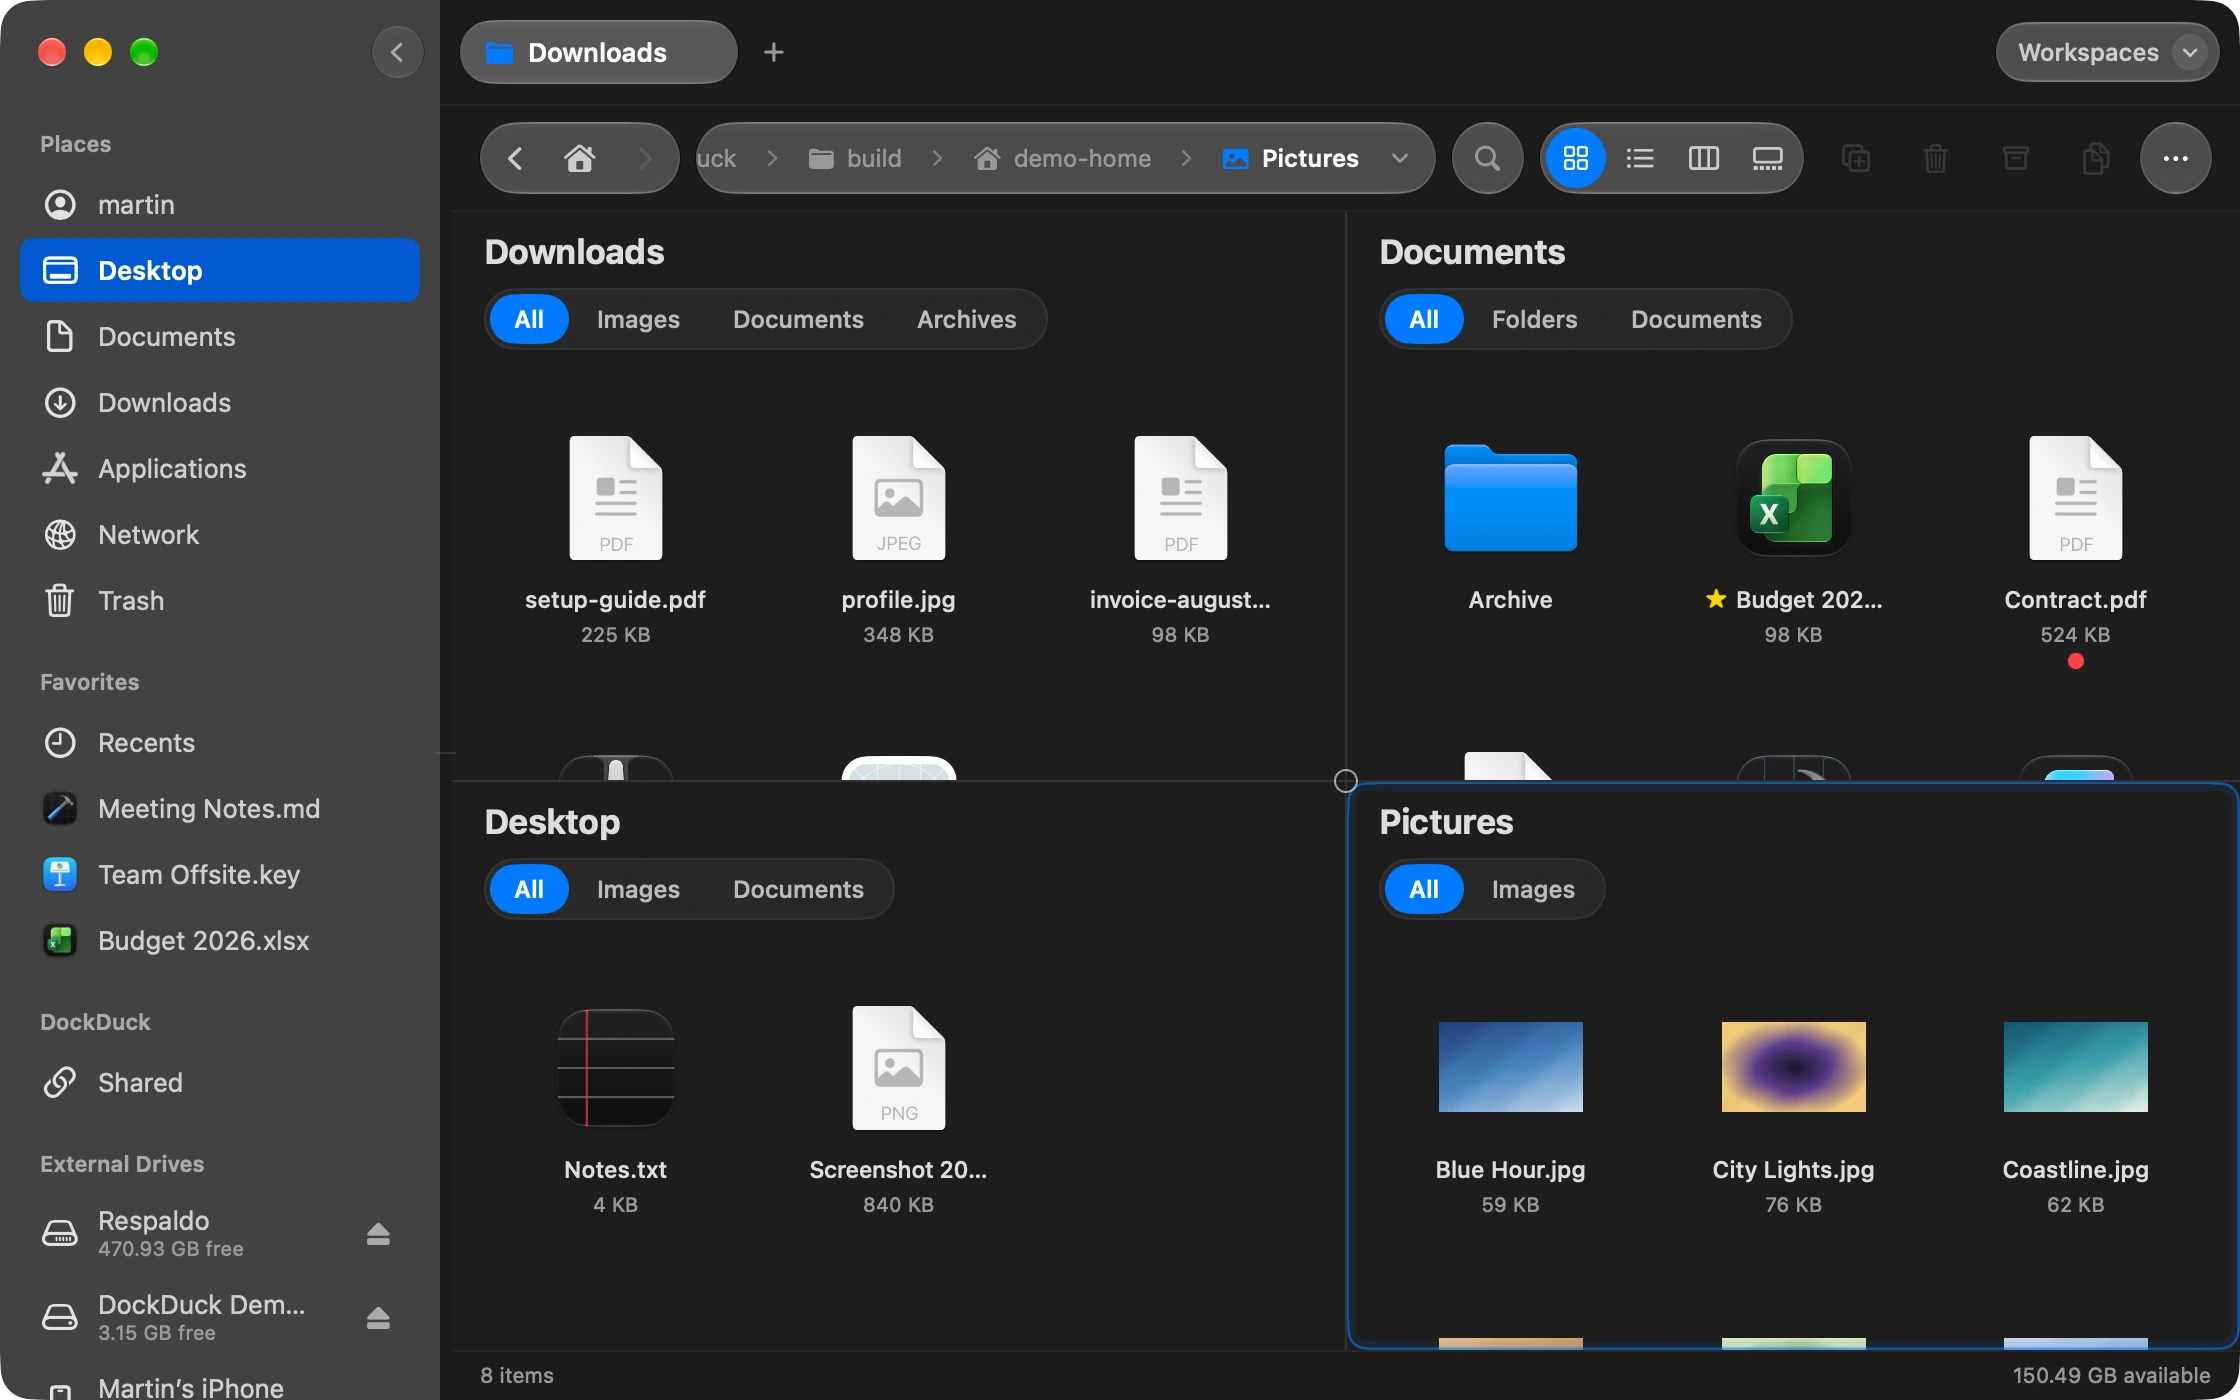Viewport: 2240px width, 1400px height.
Task: Open Applications in the sidebar
Action: pos(220,468)
